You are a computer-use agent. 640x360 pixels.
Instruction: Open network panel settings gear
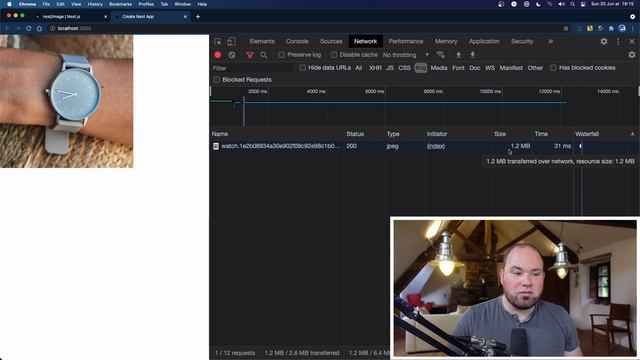coord(632,55)
